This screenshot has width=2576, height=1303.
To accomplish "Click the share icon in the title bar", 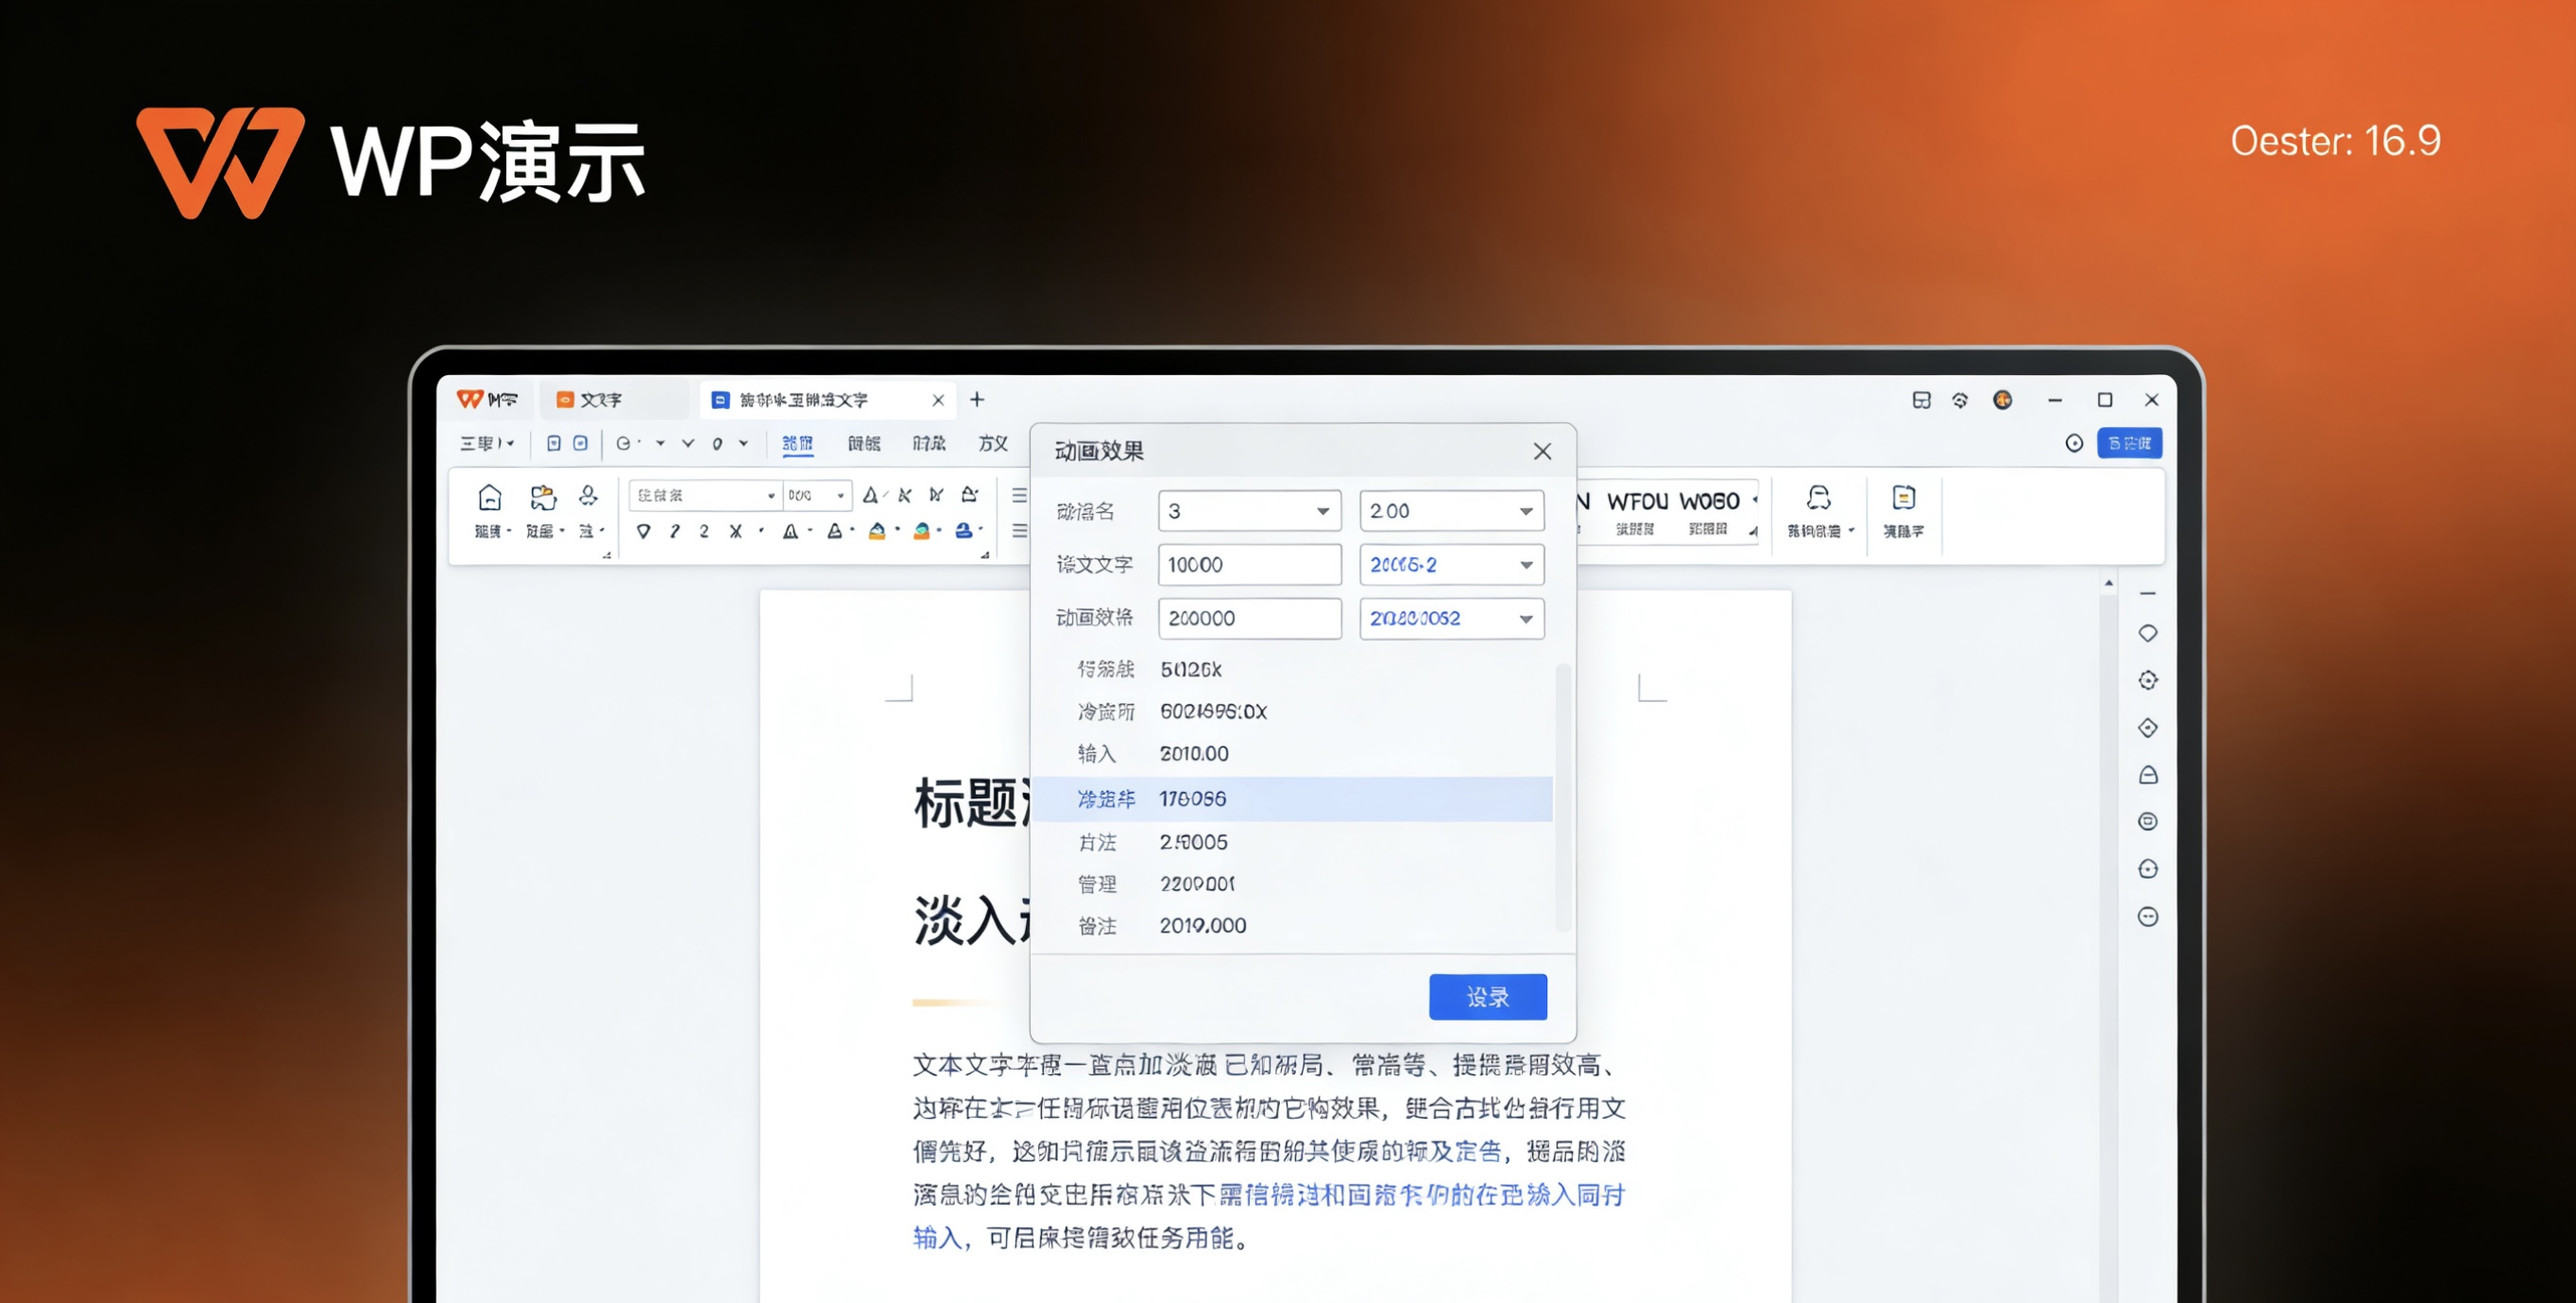I will (x=1960, y=399).
